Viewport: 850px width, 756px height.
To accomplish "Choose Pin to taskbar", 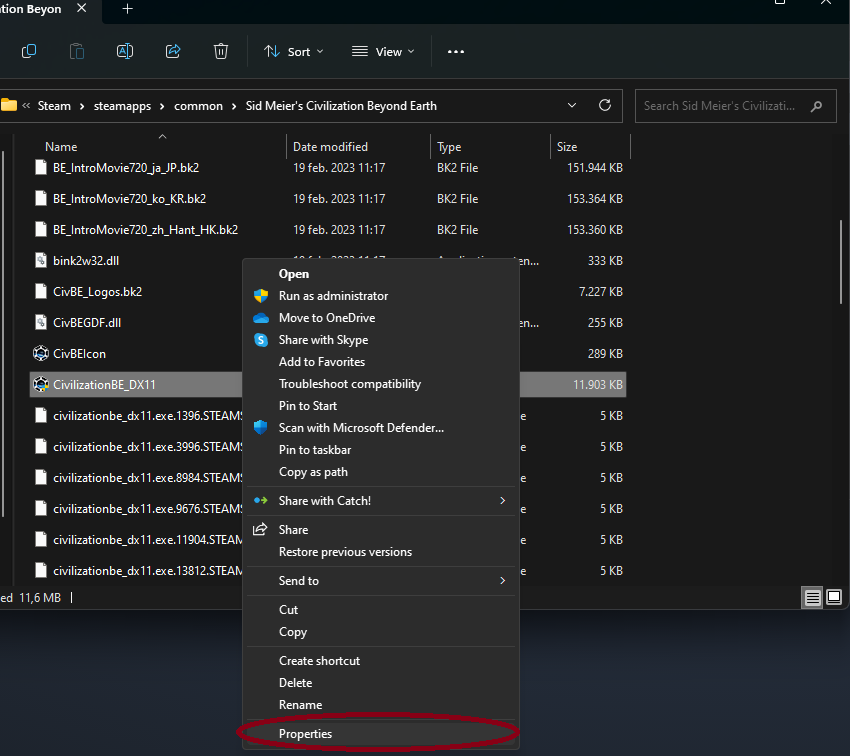I will coord(381,449).
